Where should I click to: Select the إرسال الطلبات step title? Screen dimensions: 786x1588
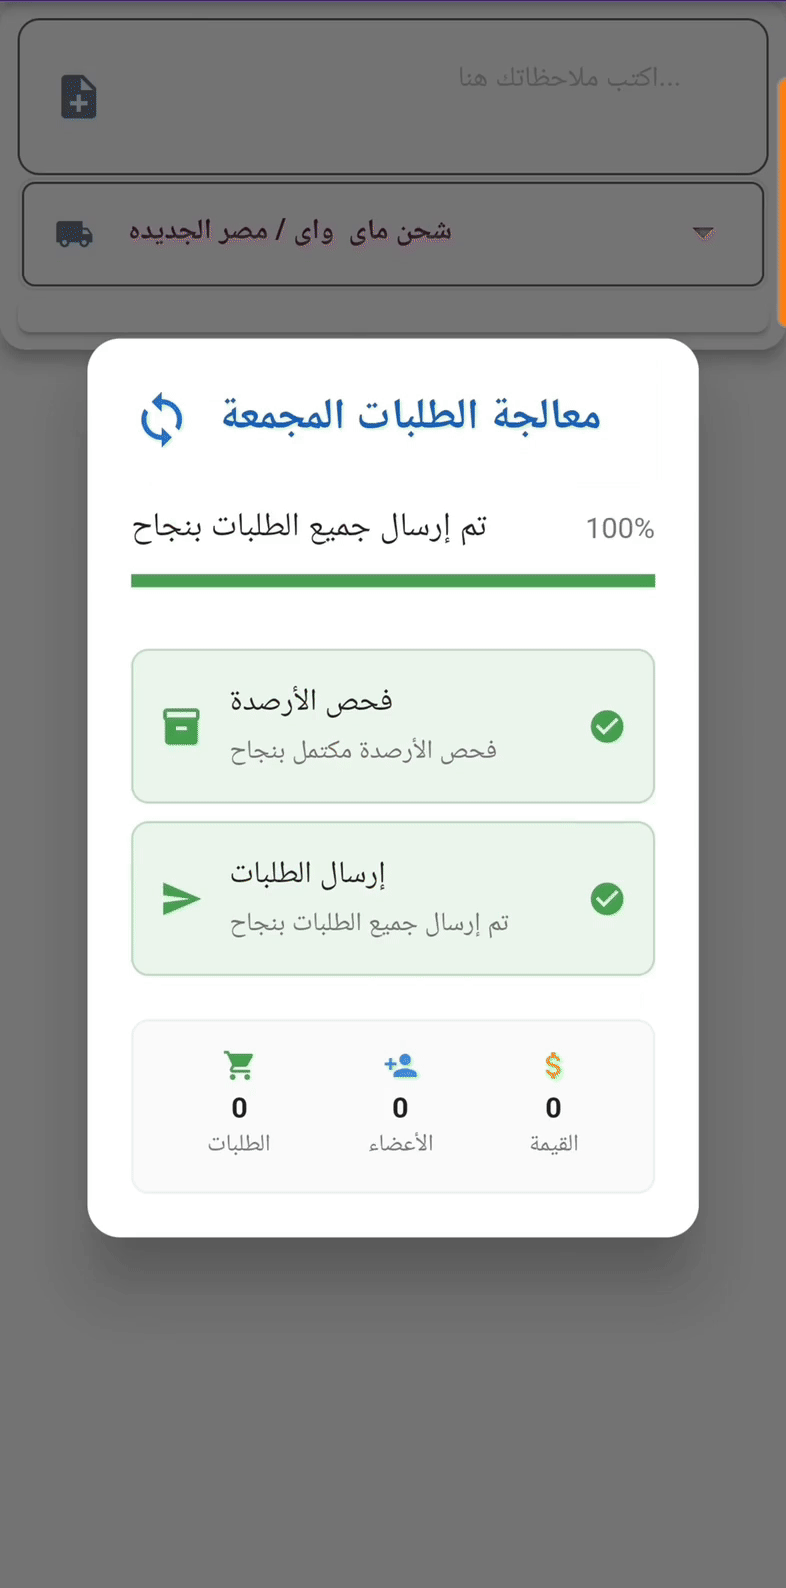coord(308,874)
